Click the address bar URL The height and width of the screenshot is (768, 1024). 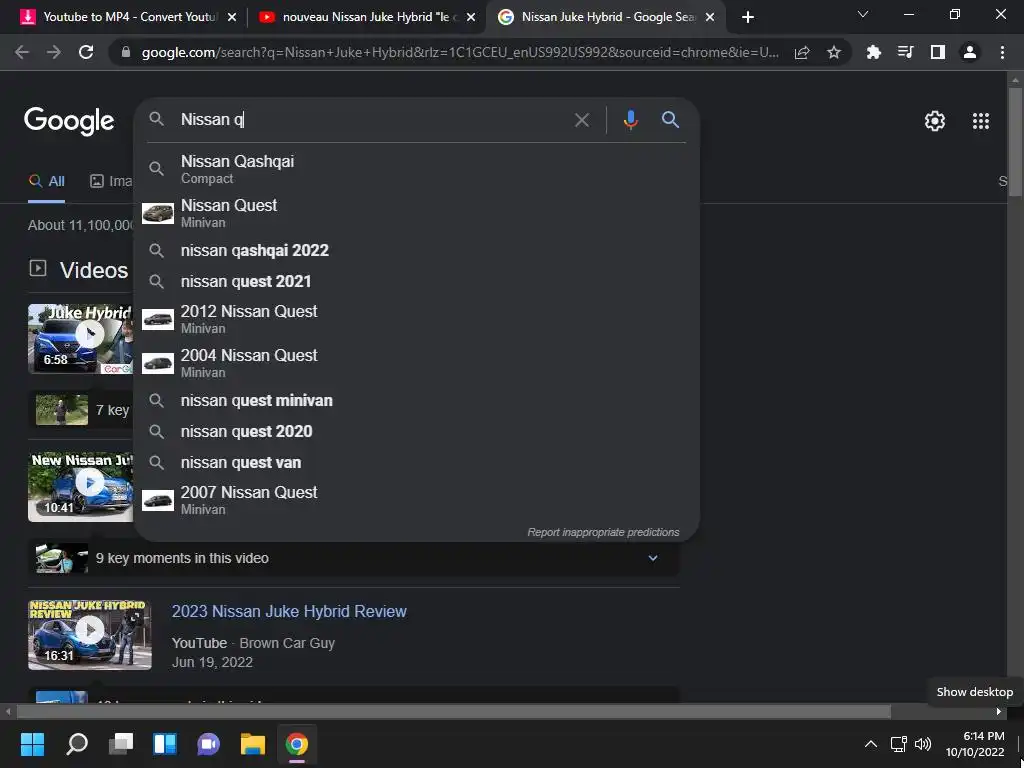tap(460, 52)
